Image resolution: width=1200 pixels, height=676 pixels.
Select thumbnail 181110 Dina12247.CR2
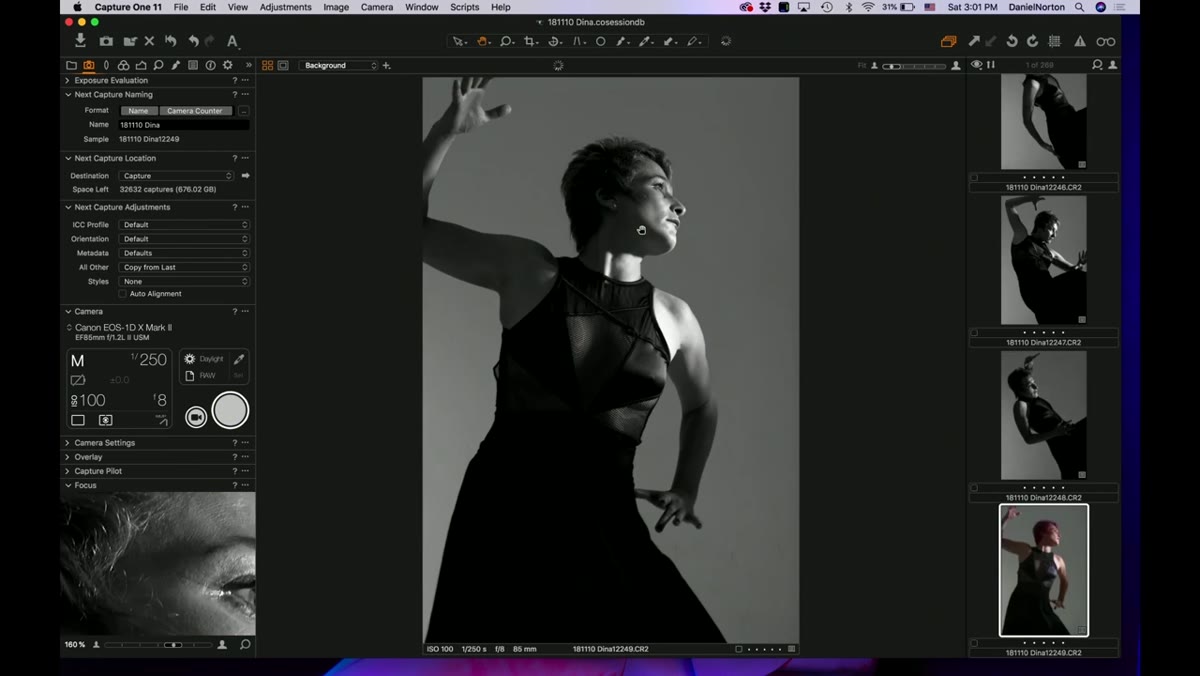1044,260
